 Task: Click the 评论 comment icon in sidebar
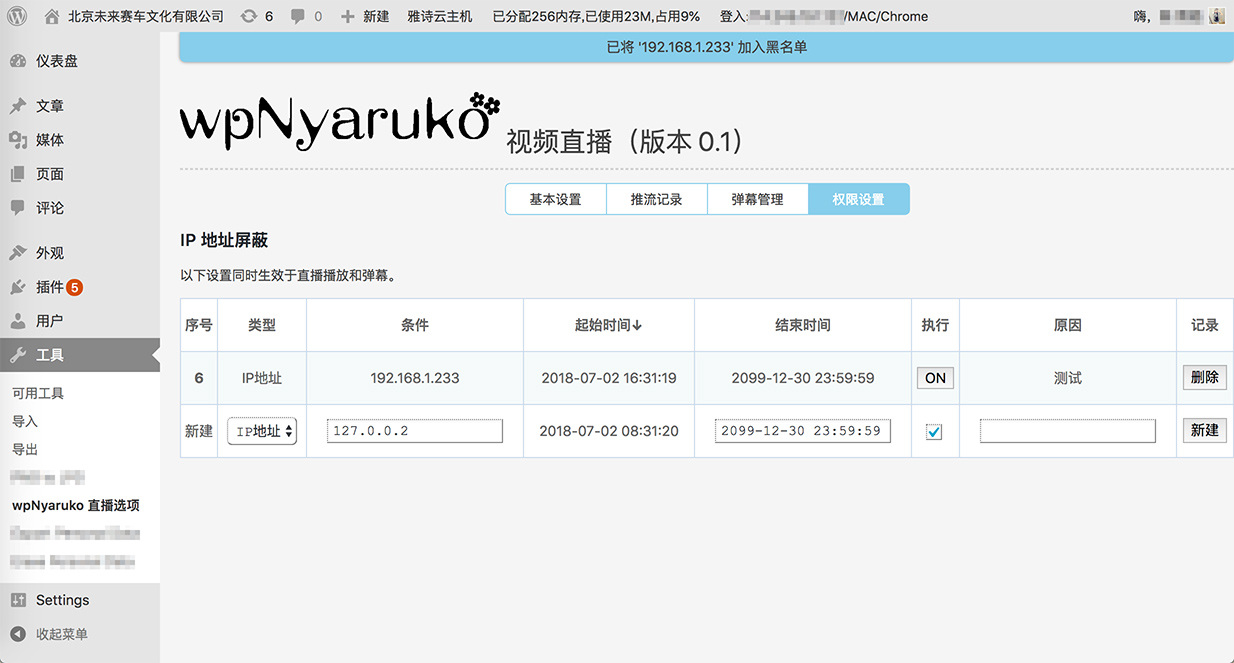tap(18, 208)
